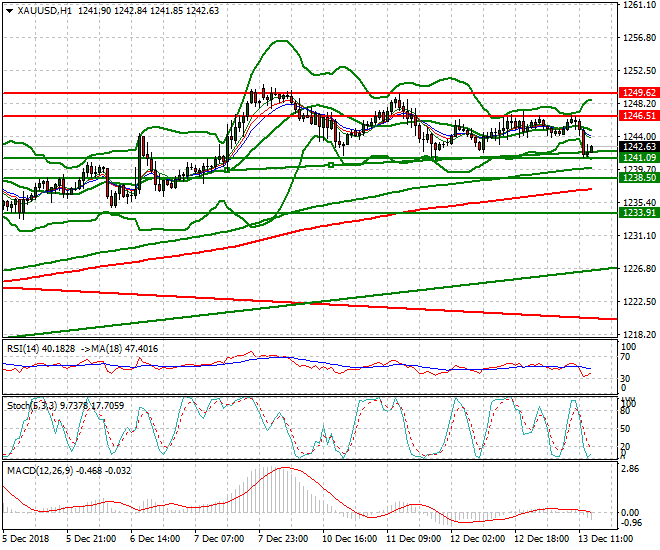Select the 1233.91 green support price label

click(639, 213)
